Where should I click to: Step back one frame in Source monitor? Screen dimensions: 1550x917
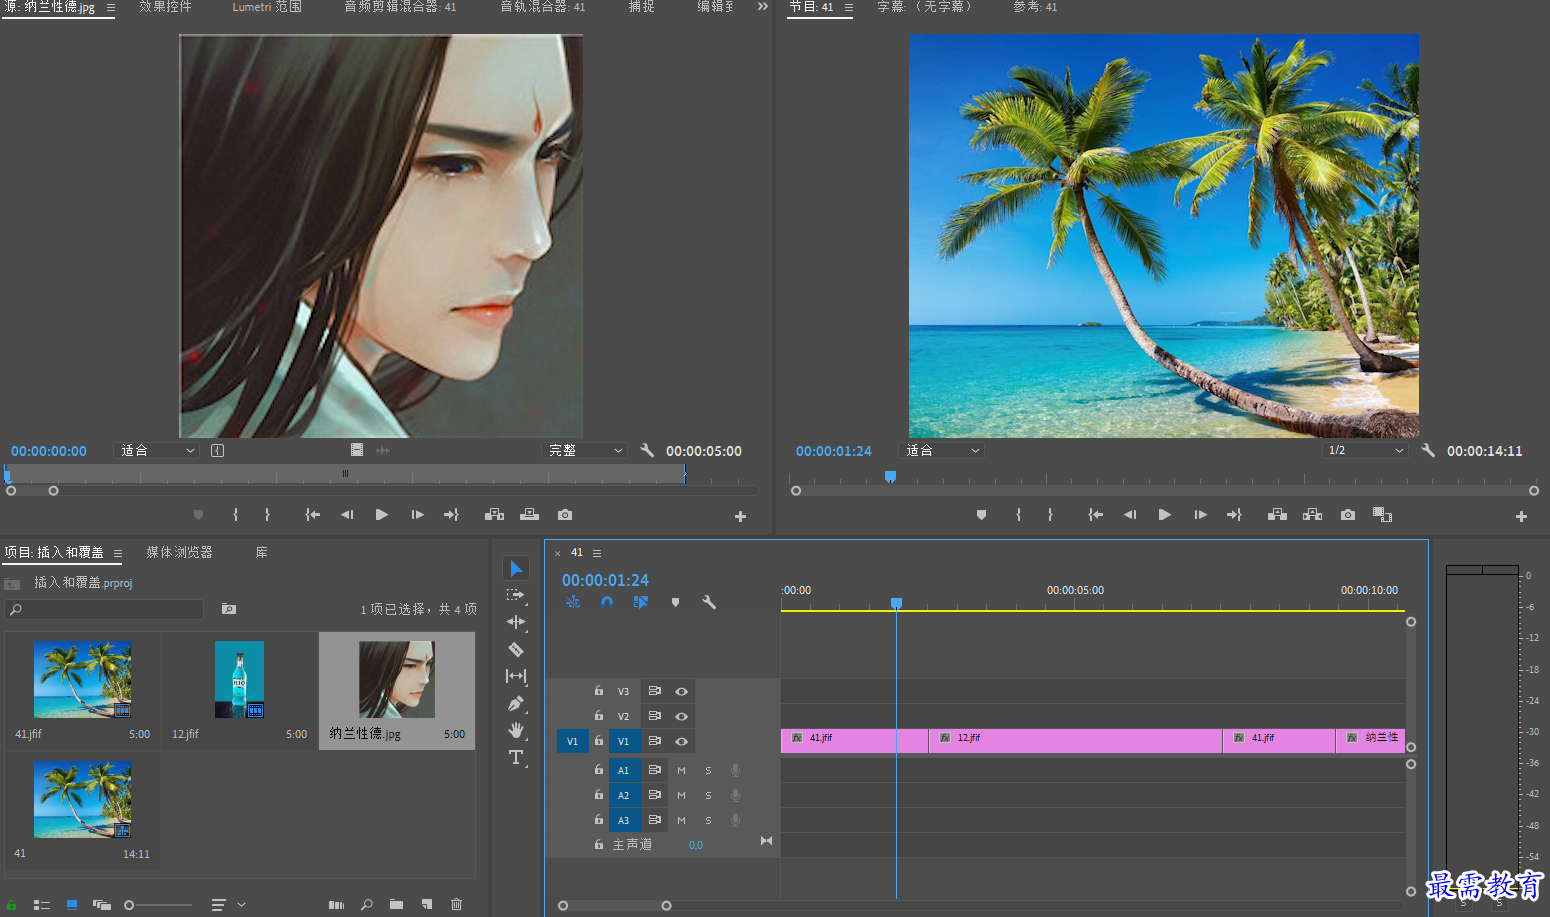point(347,514)
